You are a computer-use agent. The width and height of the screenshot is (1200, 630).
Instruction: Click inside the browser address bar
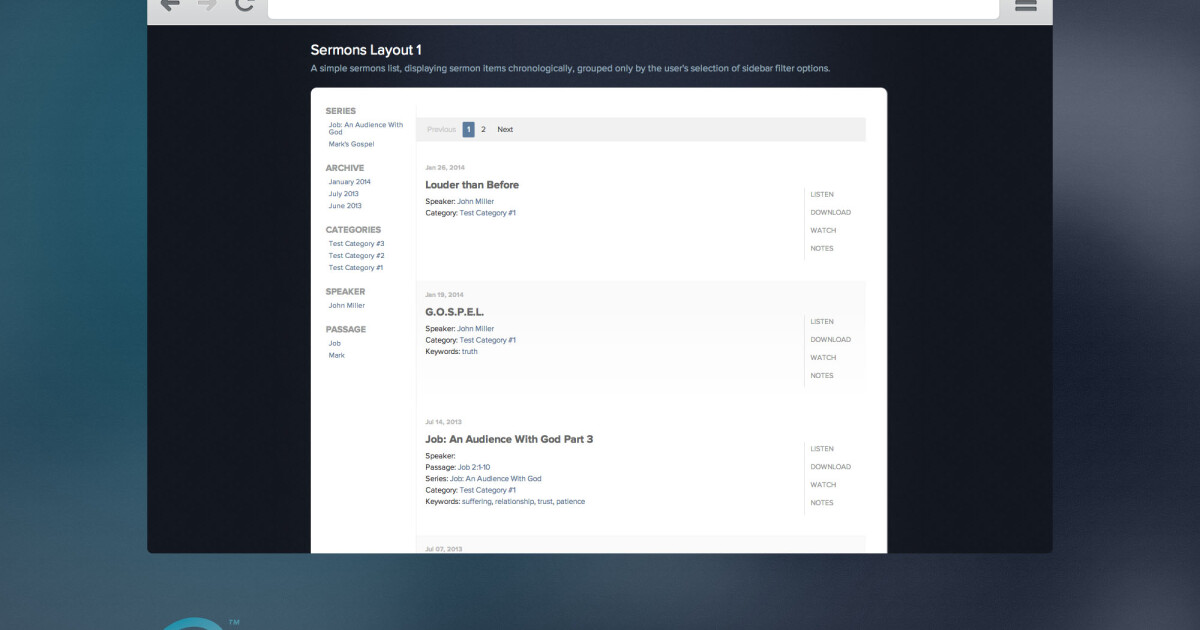(633, 7)
